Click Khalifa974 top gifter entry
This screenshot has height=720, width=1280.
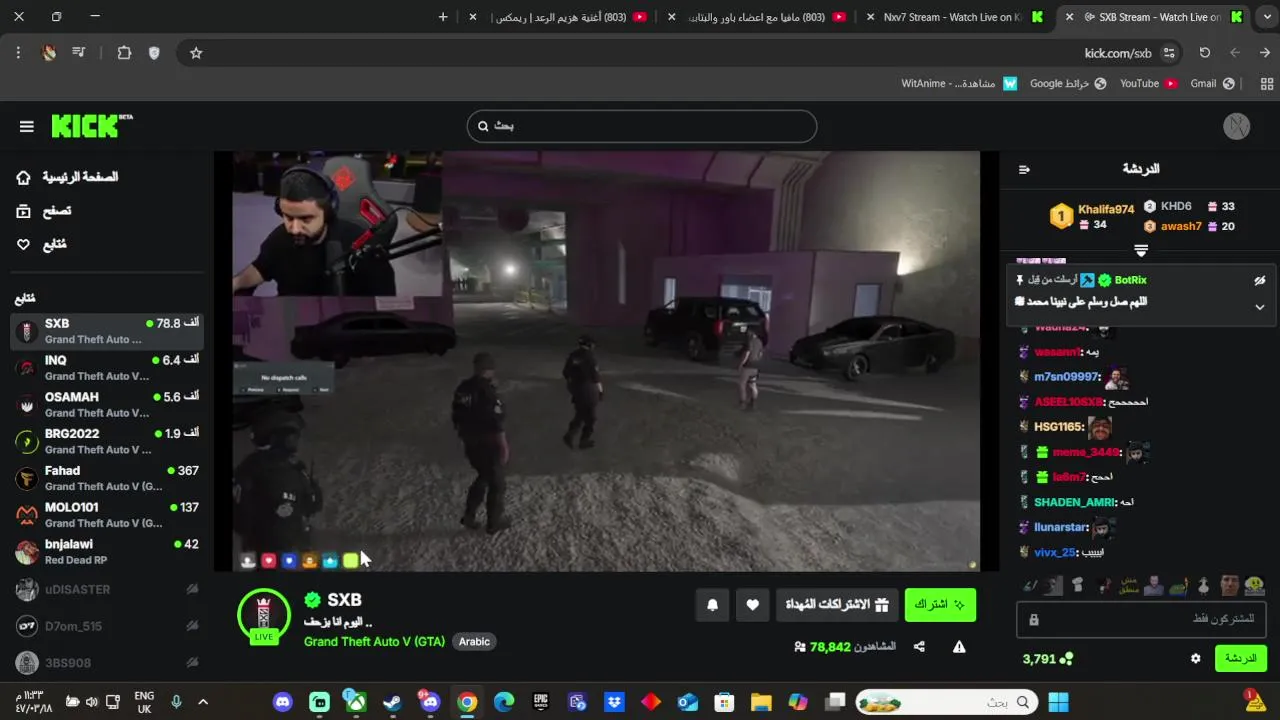coord(1092,216)
